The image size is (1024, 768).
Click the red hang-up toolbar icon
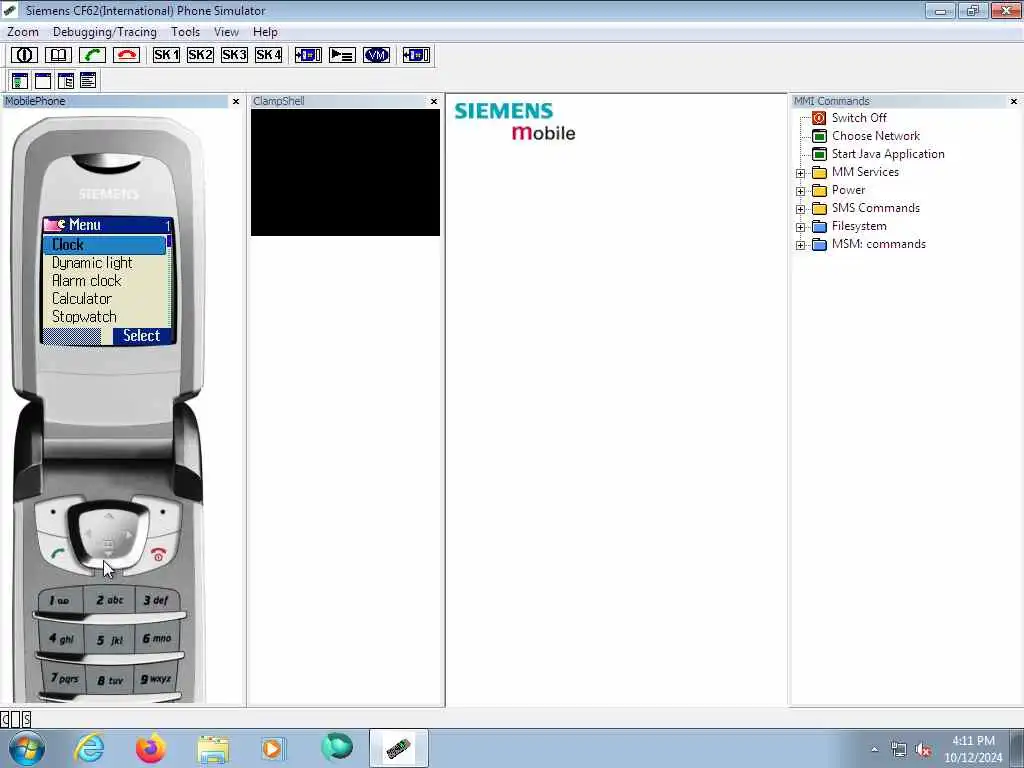click(126, 55)
